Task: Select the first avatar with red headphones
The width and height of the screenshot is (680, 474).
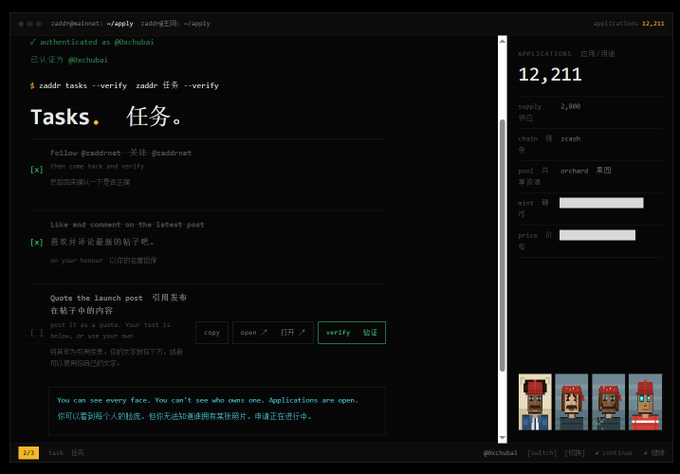Action: tap(535, 402)
